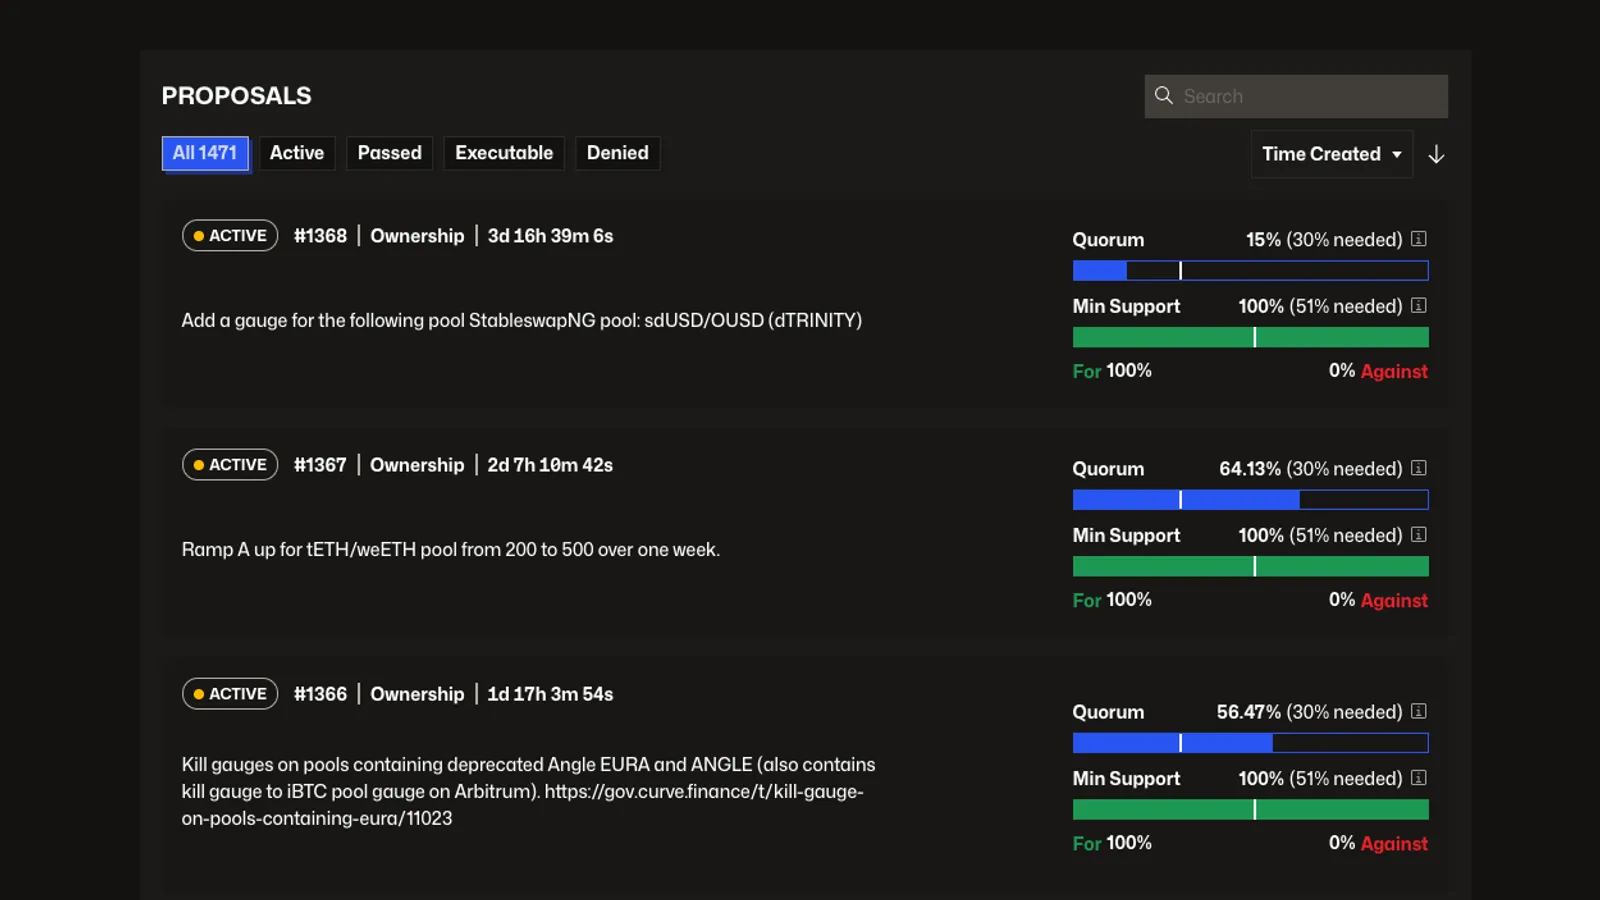Open the Time Created sort dropdown
1600x900 pixels.
[x=1331, y=154]
